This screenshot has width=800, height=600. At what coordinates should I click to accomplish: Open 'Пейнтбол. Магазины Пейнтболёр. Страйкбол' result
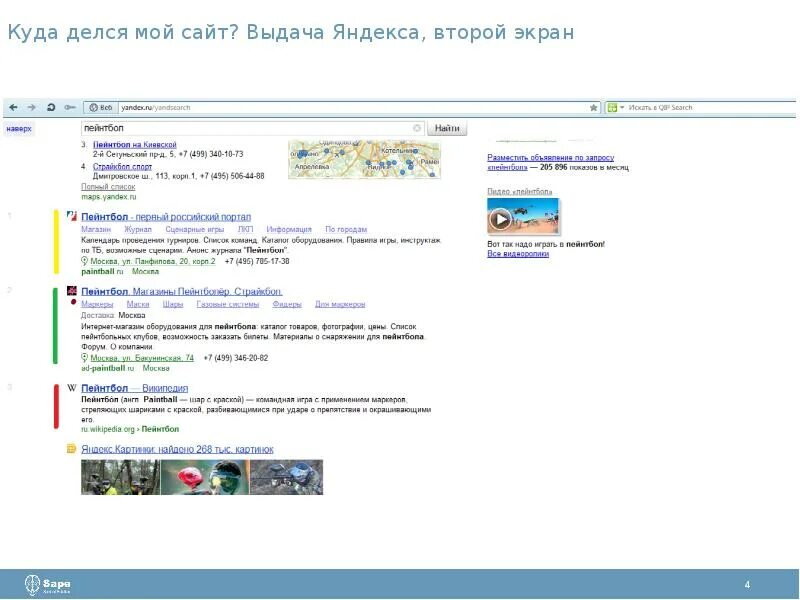[182, 292]
